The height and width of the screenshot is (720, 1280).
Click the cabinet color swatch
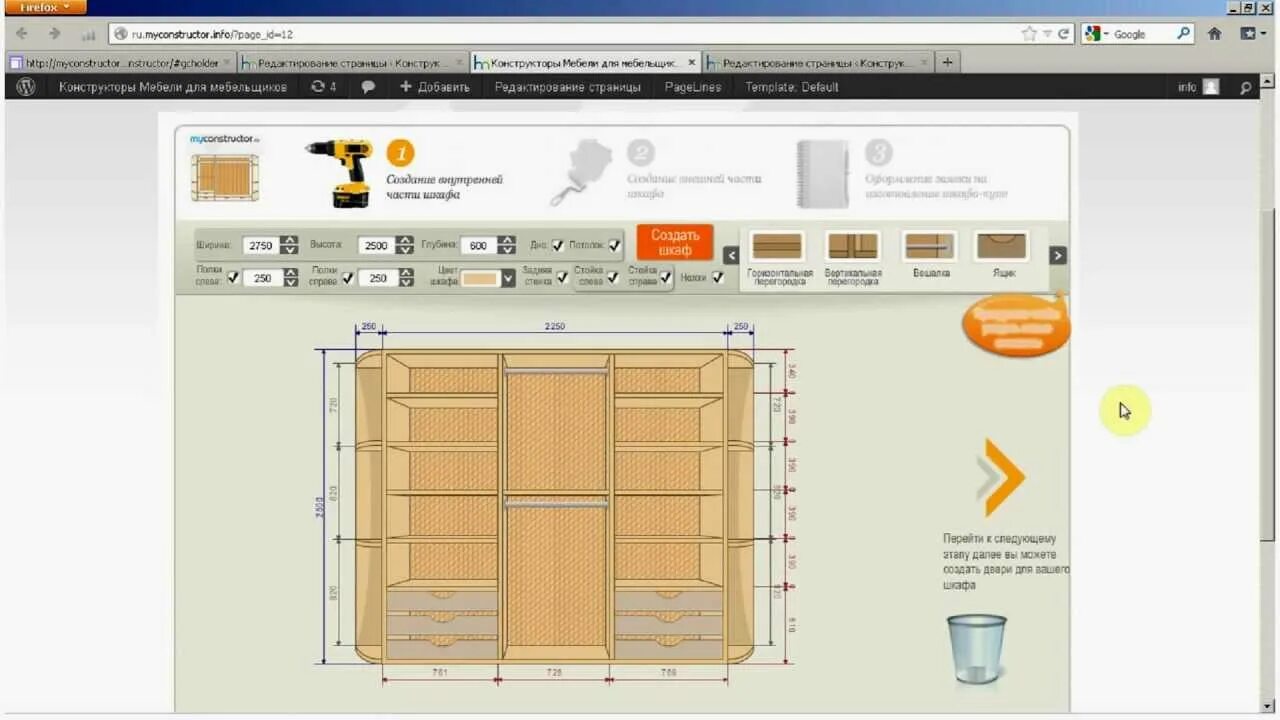tap(480, 280)
